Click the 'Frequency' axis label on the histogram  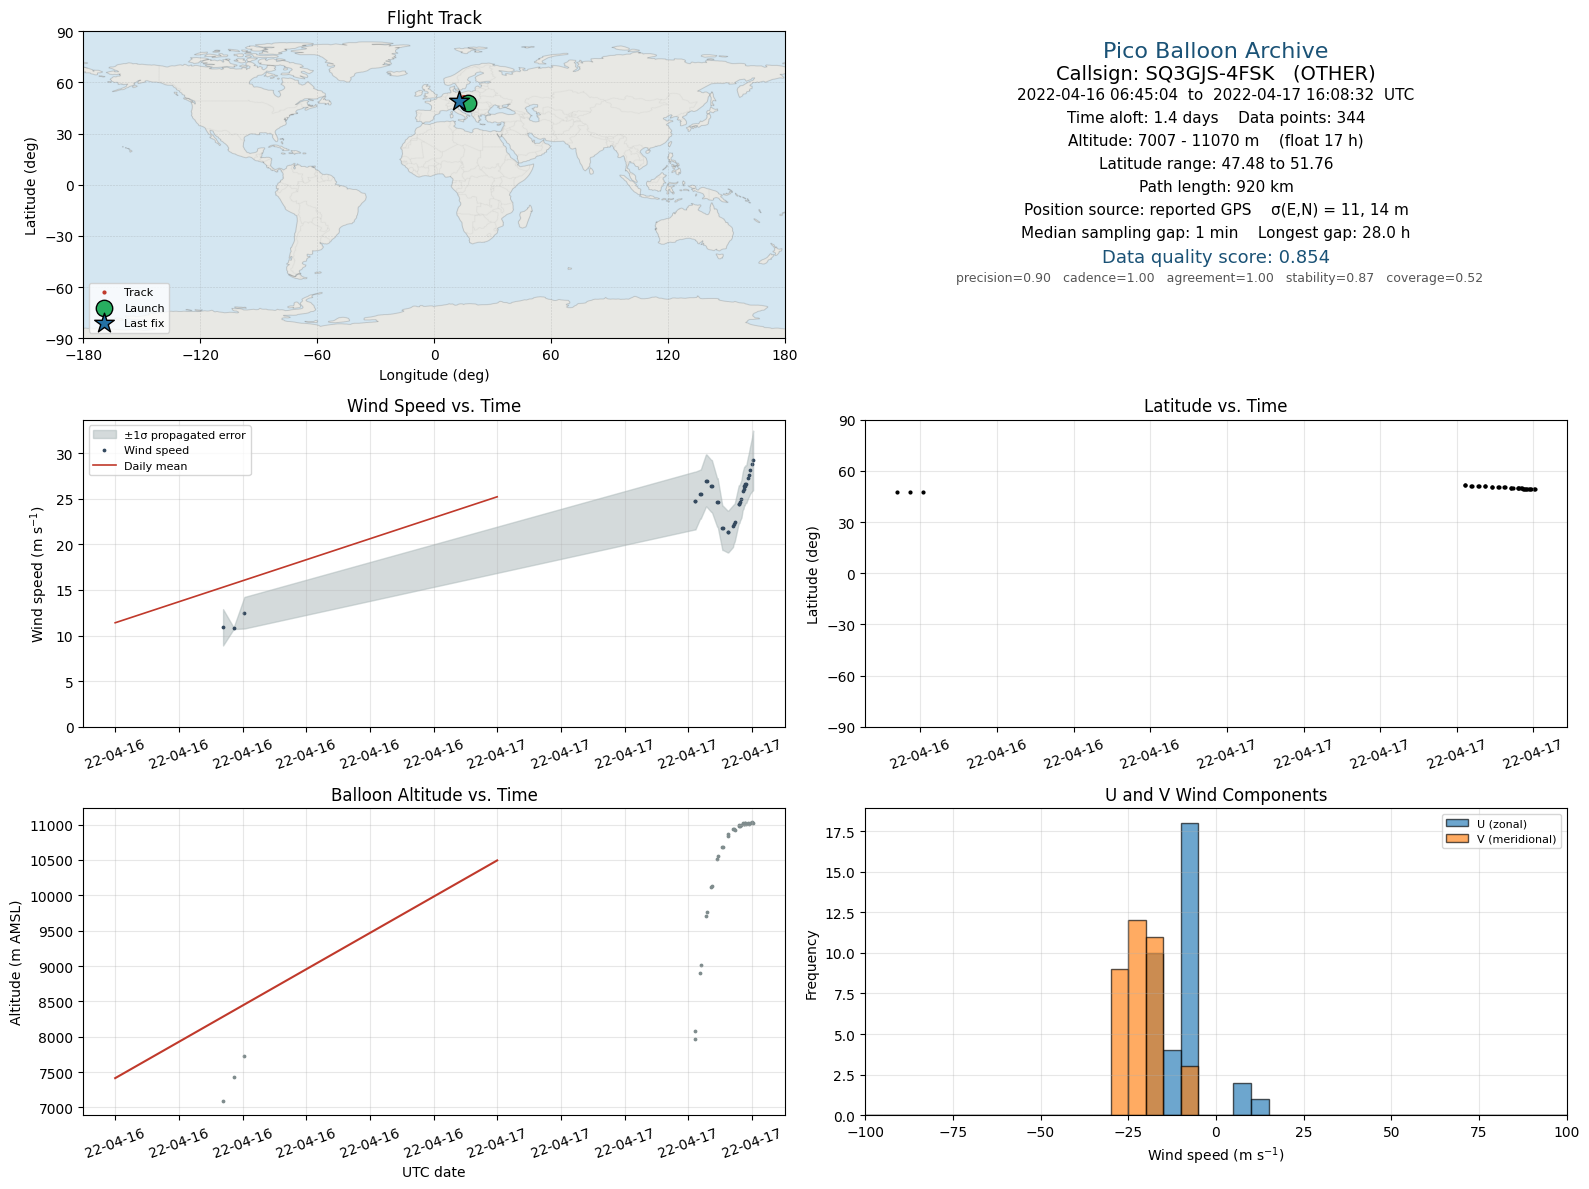point(812,965)
